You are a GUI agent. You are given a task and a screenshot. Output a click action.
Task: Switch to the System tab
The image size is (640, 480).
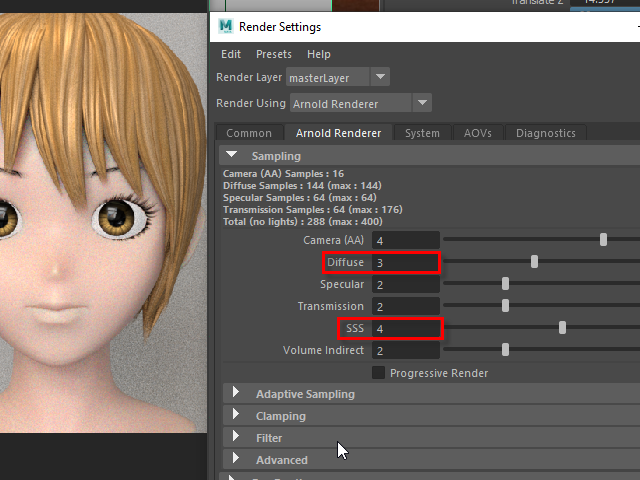422,133
